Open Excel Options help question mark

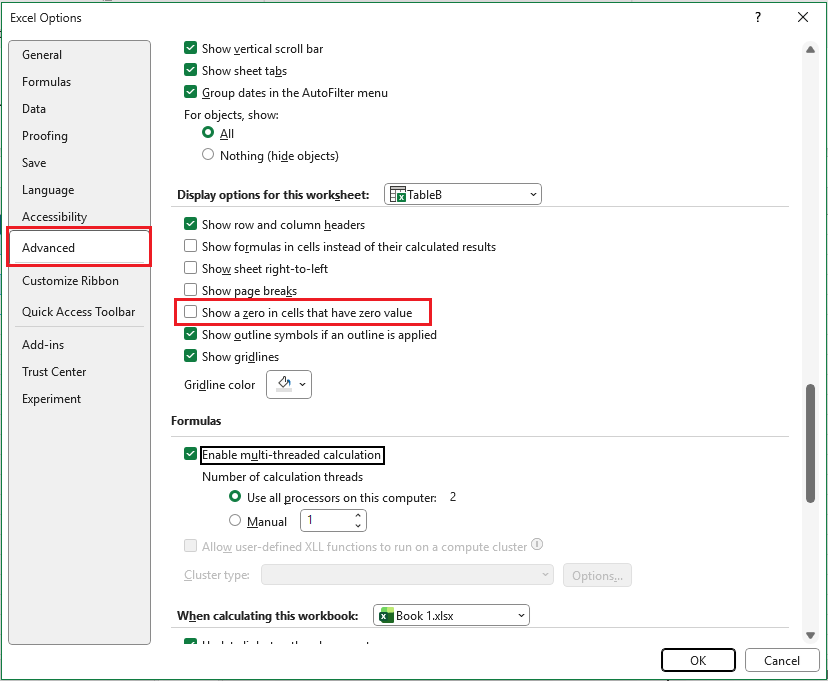click(758, 17)
